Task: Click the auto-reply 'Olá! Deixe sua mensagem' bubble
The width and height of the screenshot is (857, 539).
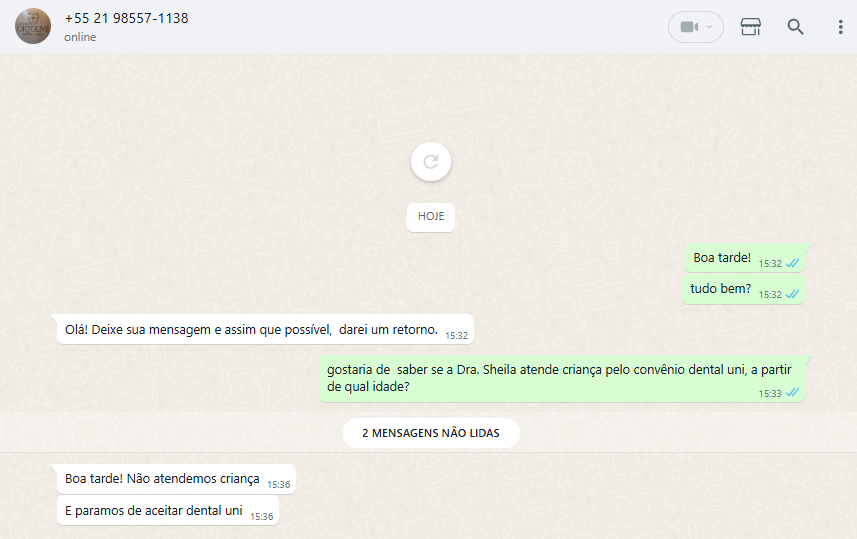Action: pos(265,330)
